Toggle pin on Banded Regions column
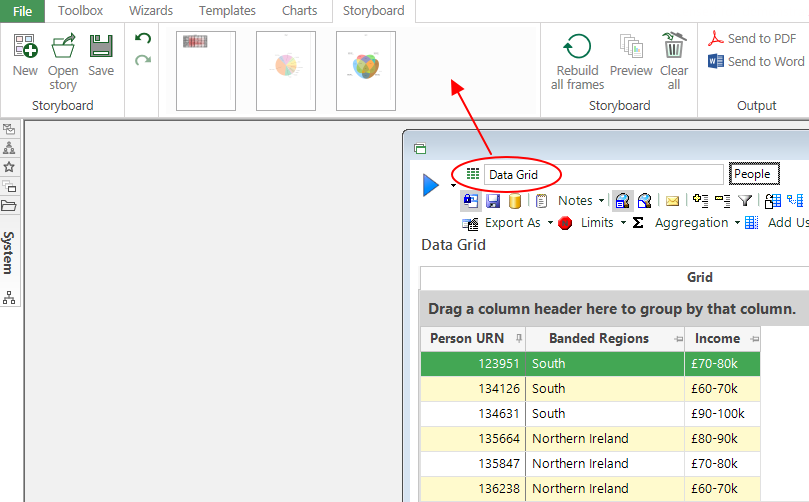Image resolution: width=809 pixels, height=502 pixels. coord(678,339)
